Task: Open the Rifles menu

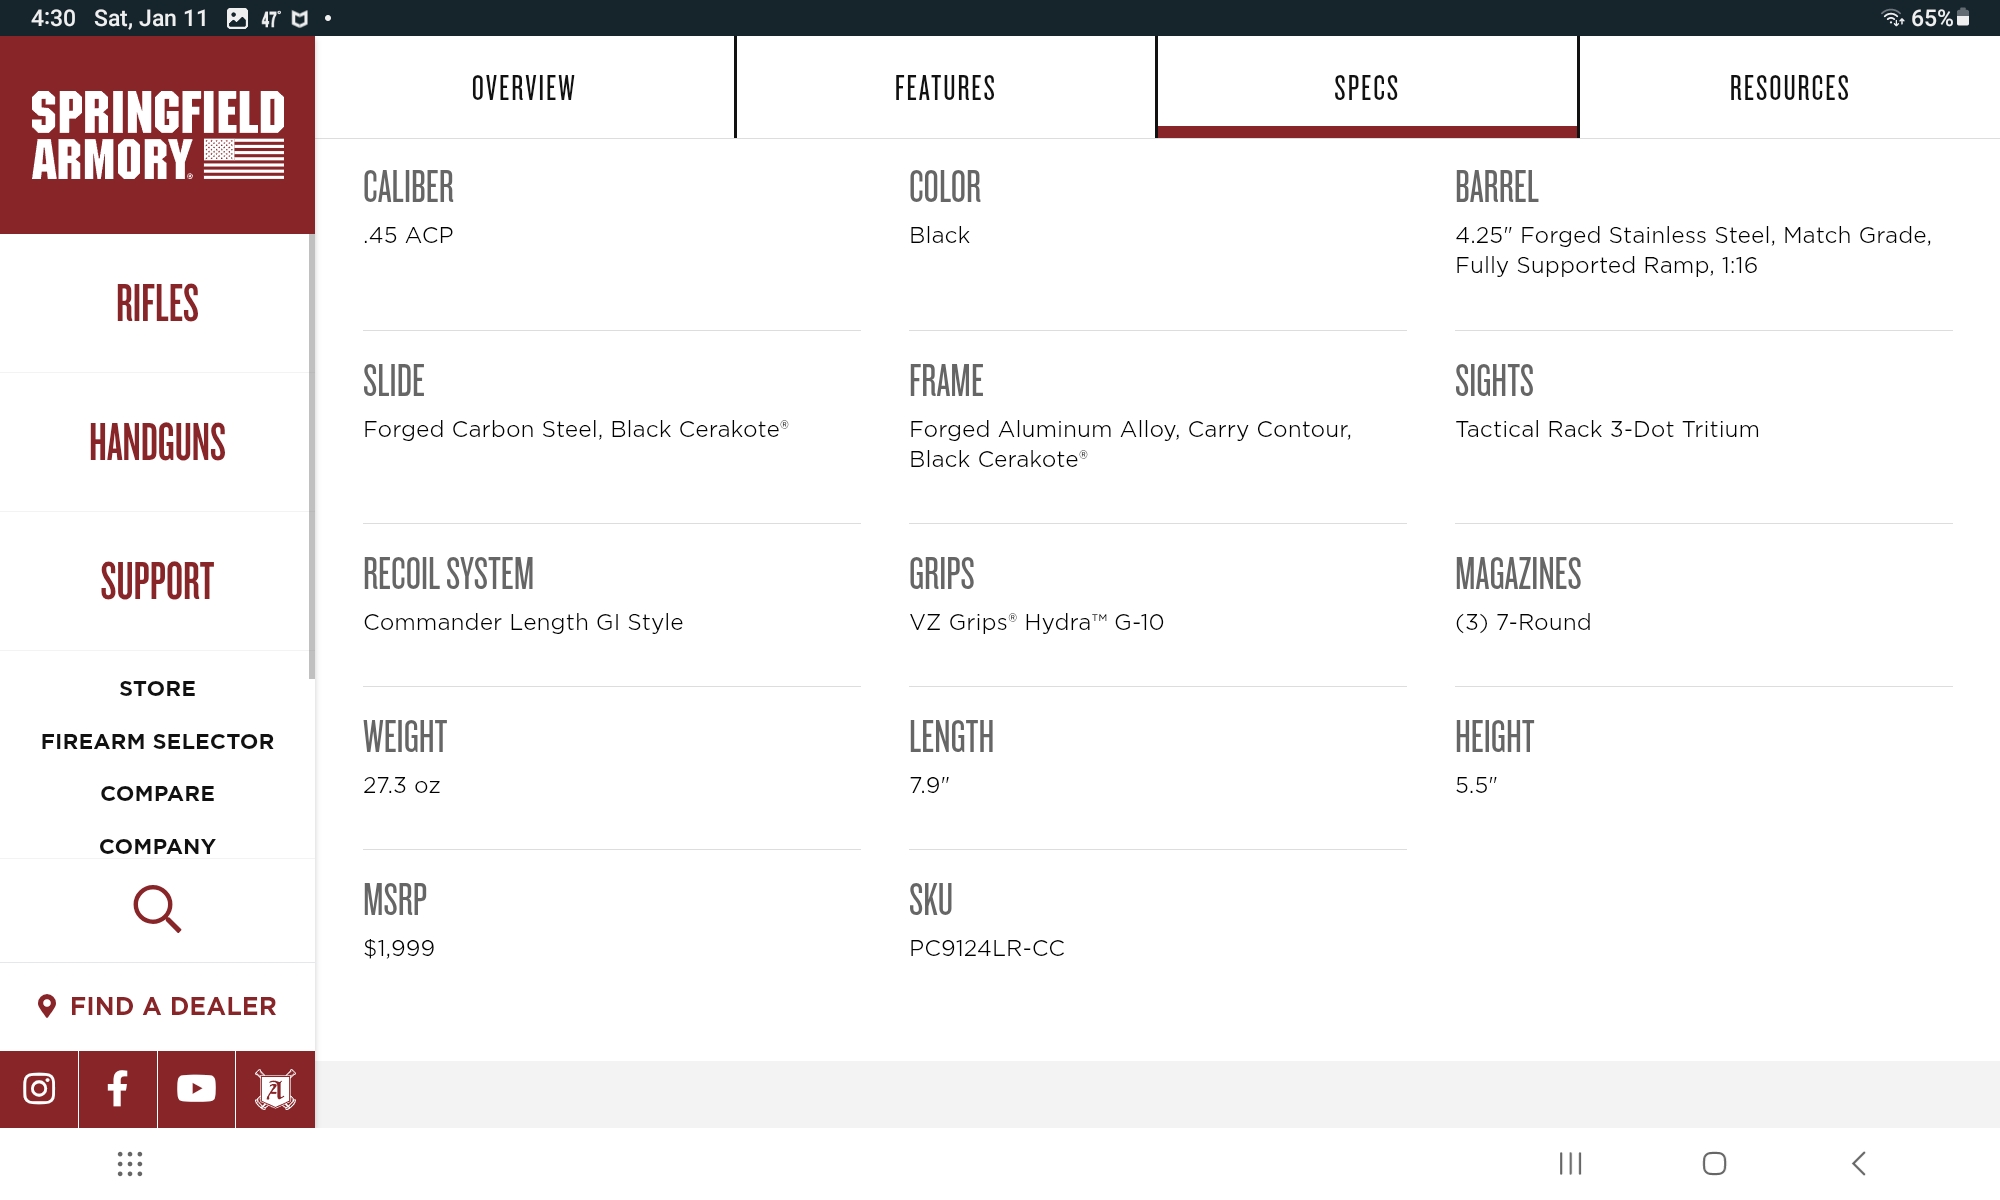Action: pyautogui.click(x=157, y=303)
